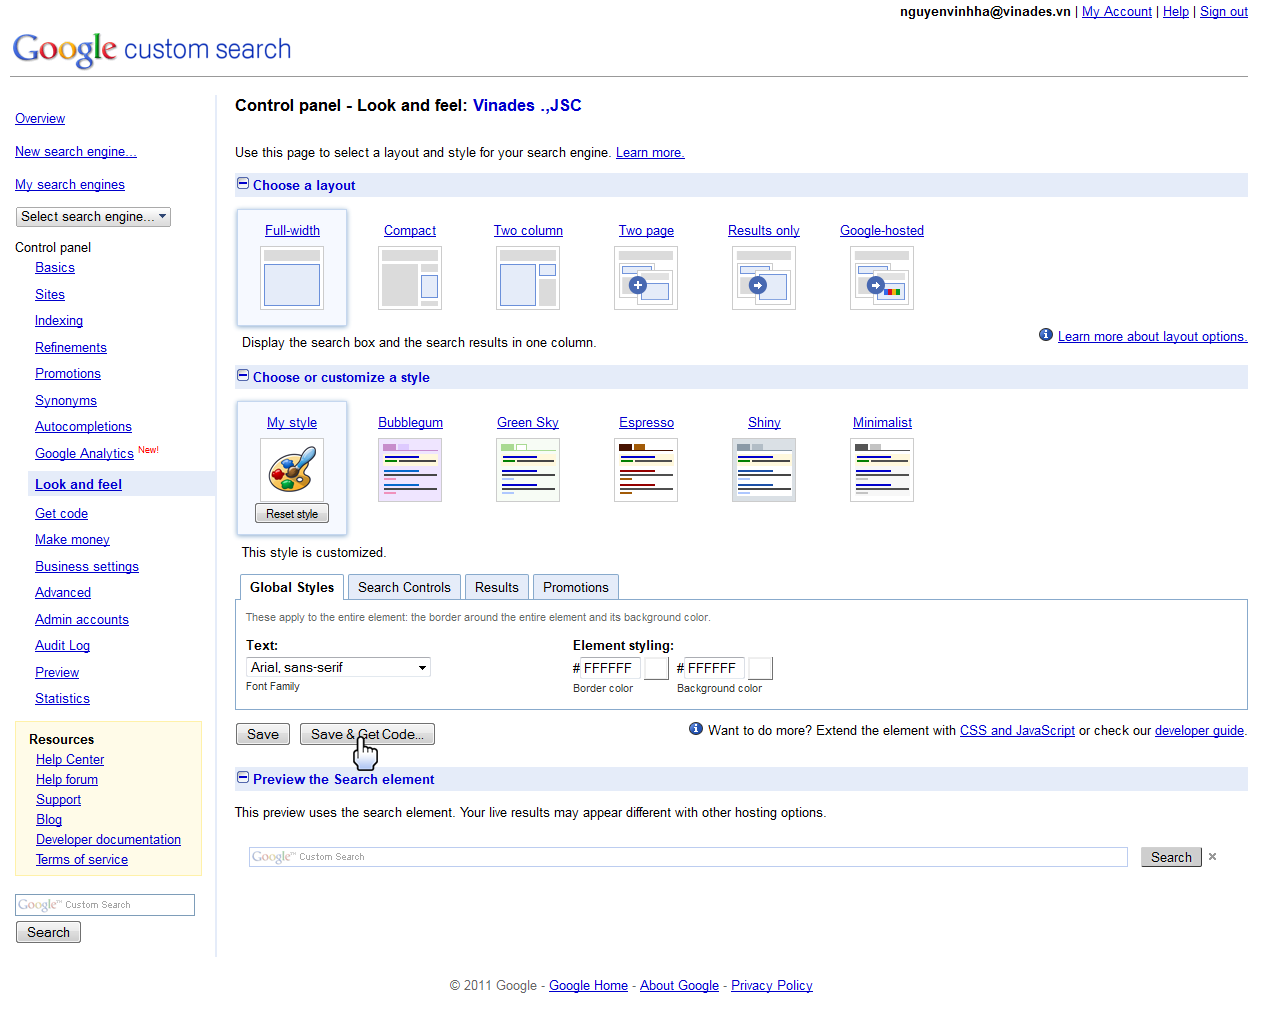Apply the Espresso style thumbnail

pyautogui.click(x=646, y=470)
